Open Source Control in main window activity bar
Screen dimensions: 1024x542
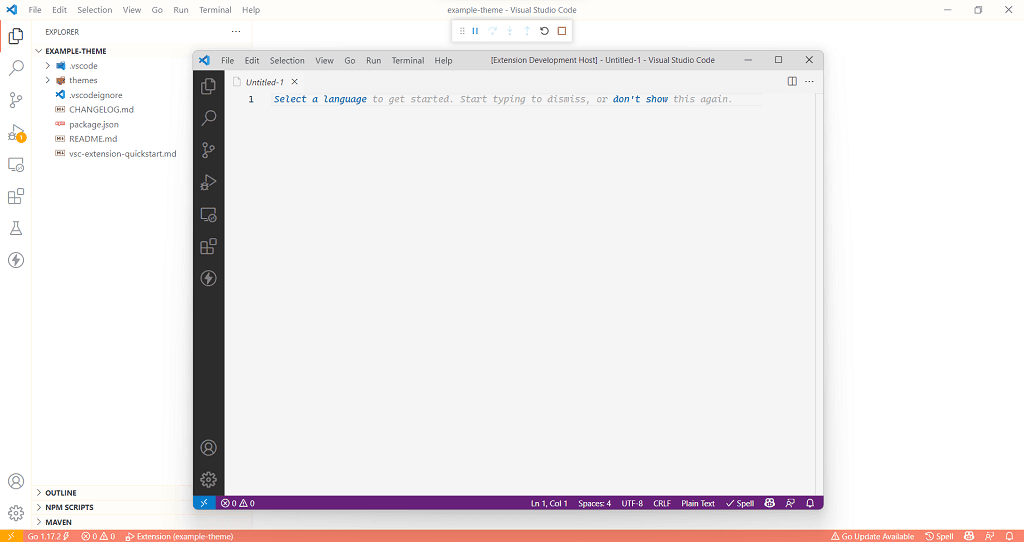[16, 100]
